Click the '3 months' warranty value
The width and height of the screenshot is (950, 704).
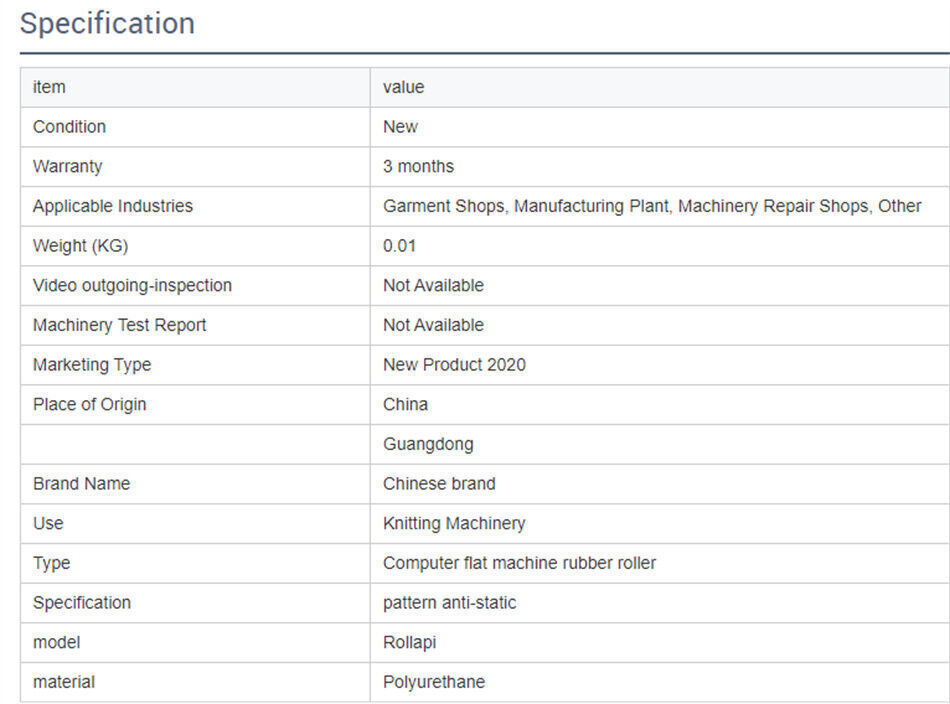(418, 166)
